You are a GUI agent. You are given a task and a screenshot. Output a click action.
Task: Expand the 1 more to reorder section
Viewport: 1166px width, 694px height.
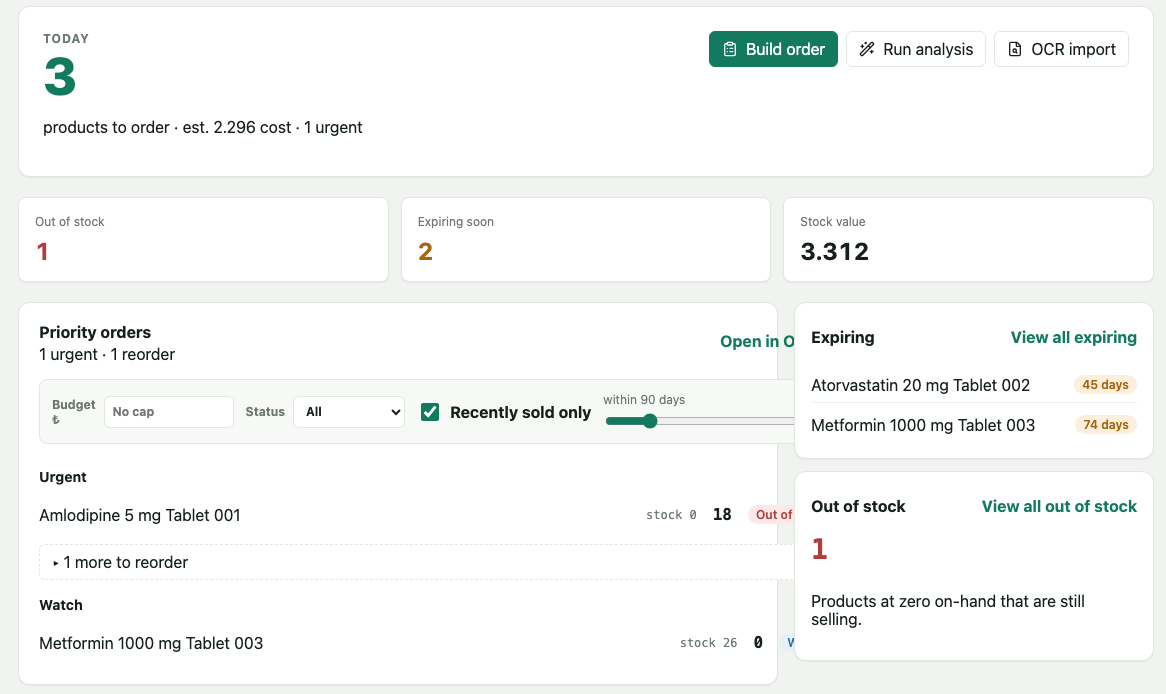tap(416, 562)
